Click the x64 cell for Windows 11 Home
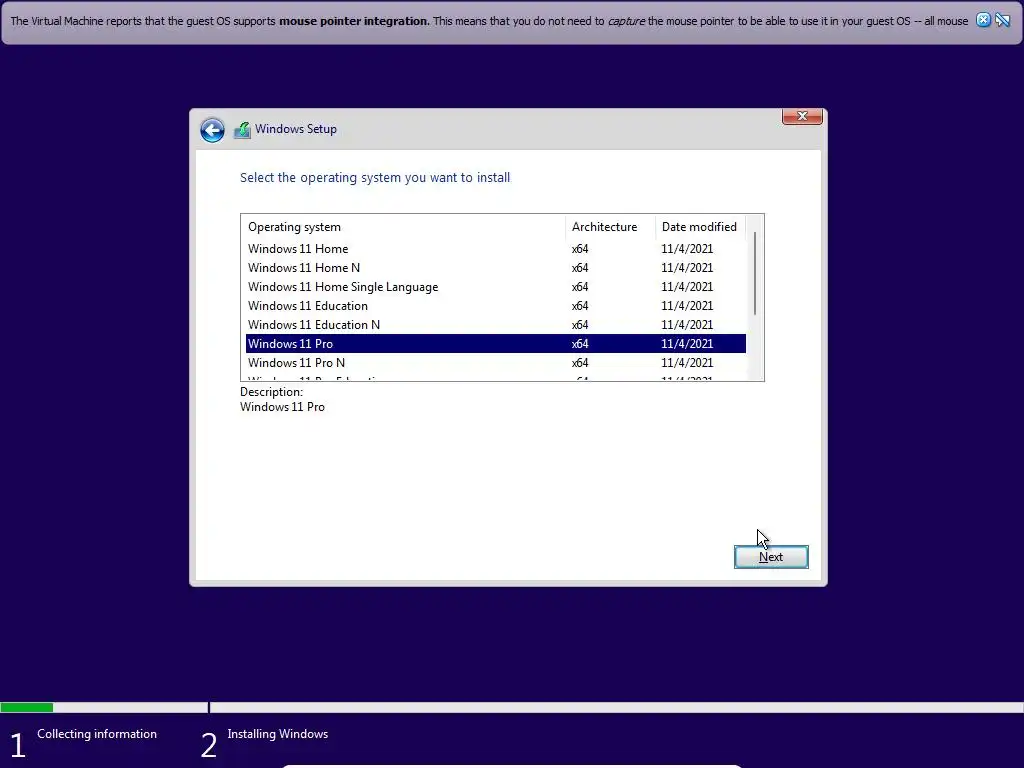This screenshot has width=1024, height=768. [x=580, y=249]
